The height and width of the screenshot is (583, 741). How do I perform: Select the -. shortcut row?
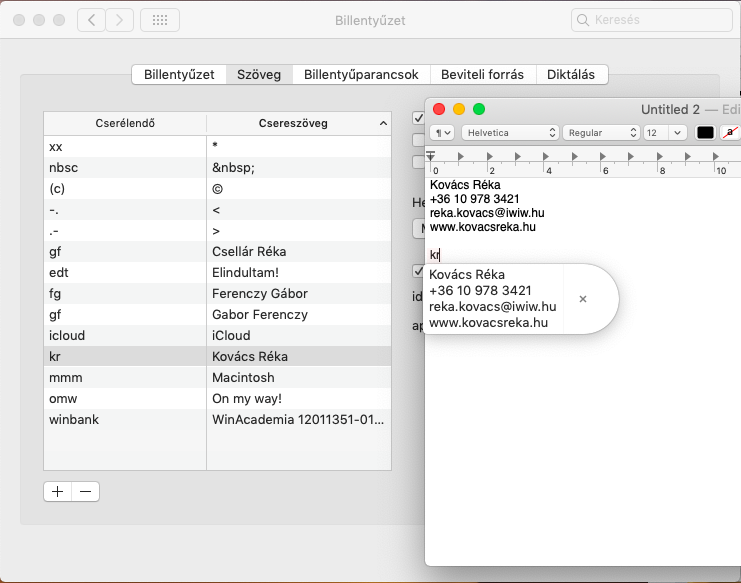tap(125, 210)
